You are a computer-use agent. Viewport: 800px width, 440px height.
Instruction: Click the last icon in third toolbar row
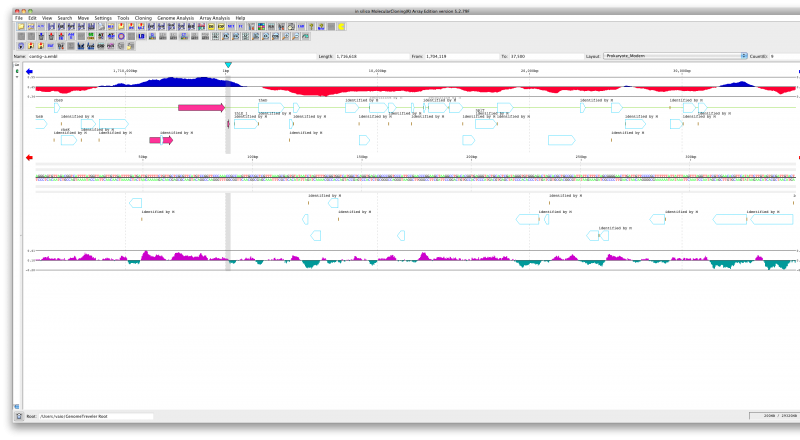(130, 46)
